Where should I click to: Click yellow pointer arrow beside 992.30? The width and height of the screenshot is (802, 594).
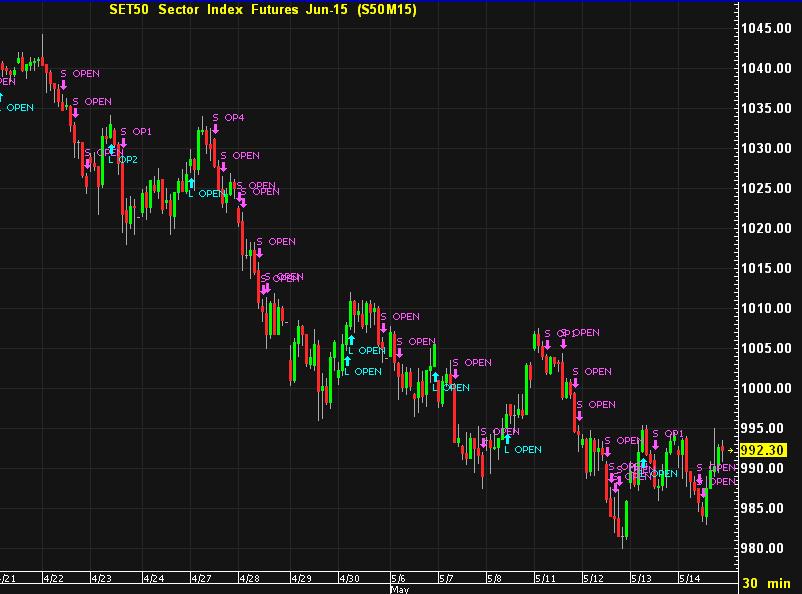(732, 450)
